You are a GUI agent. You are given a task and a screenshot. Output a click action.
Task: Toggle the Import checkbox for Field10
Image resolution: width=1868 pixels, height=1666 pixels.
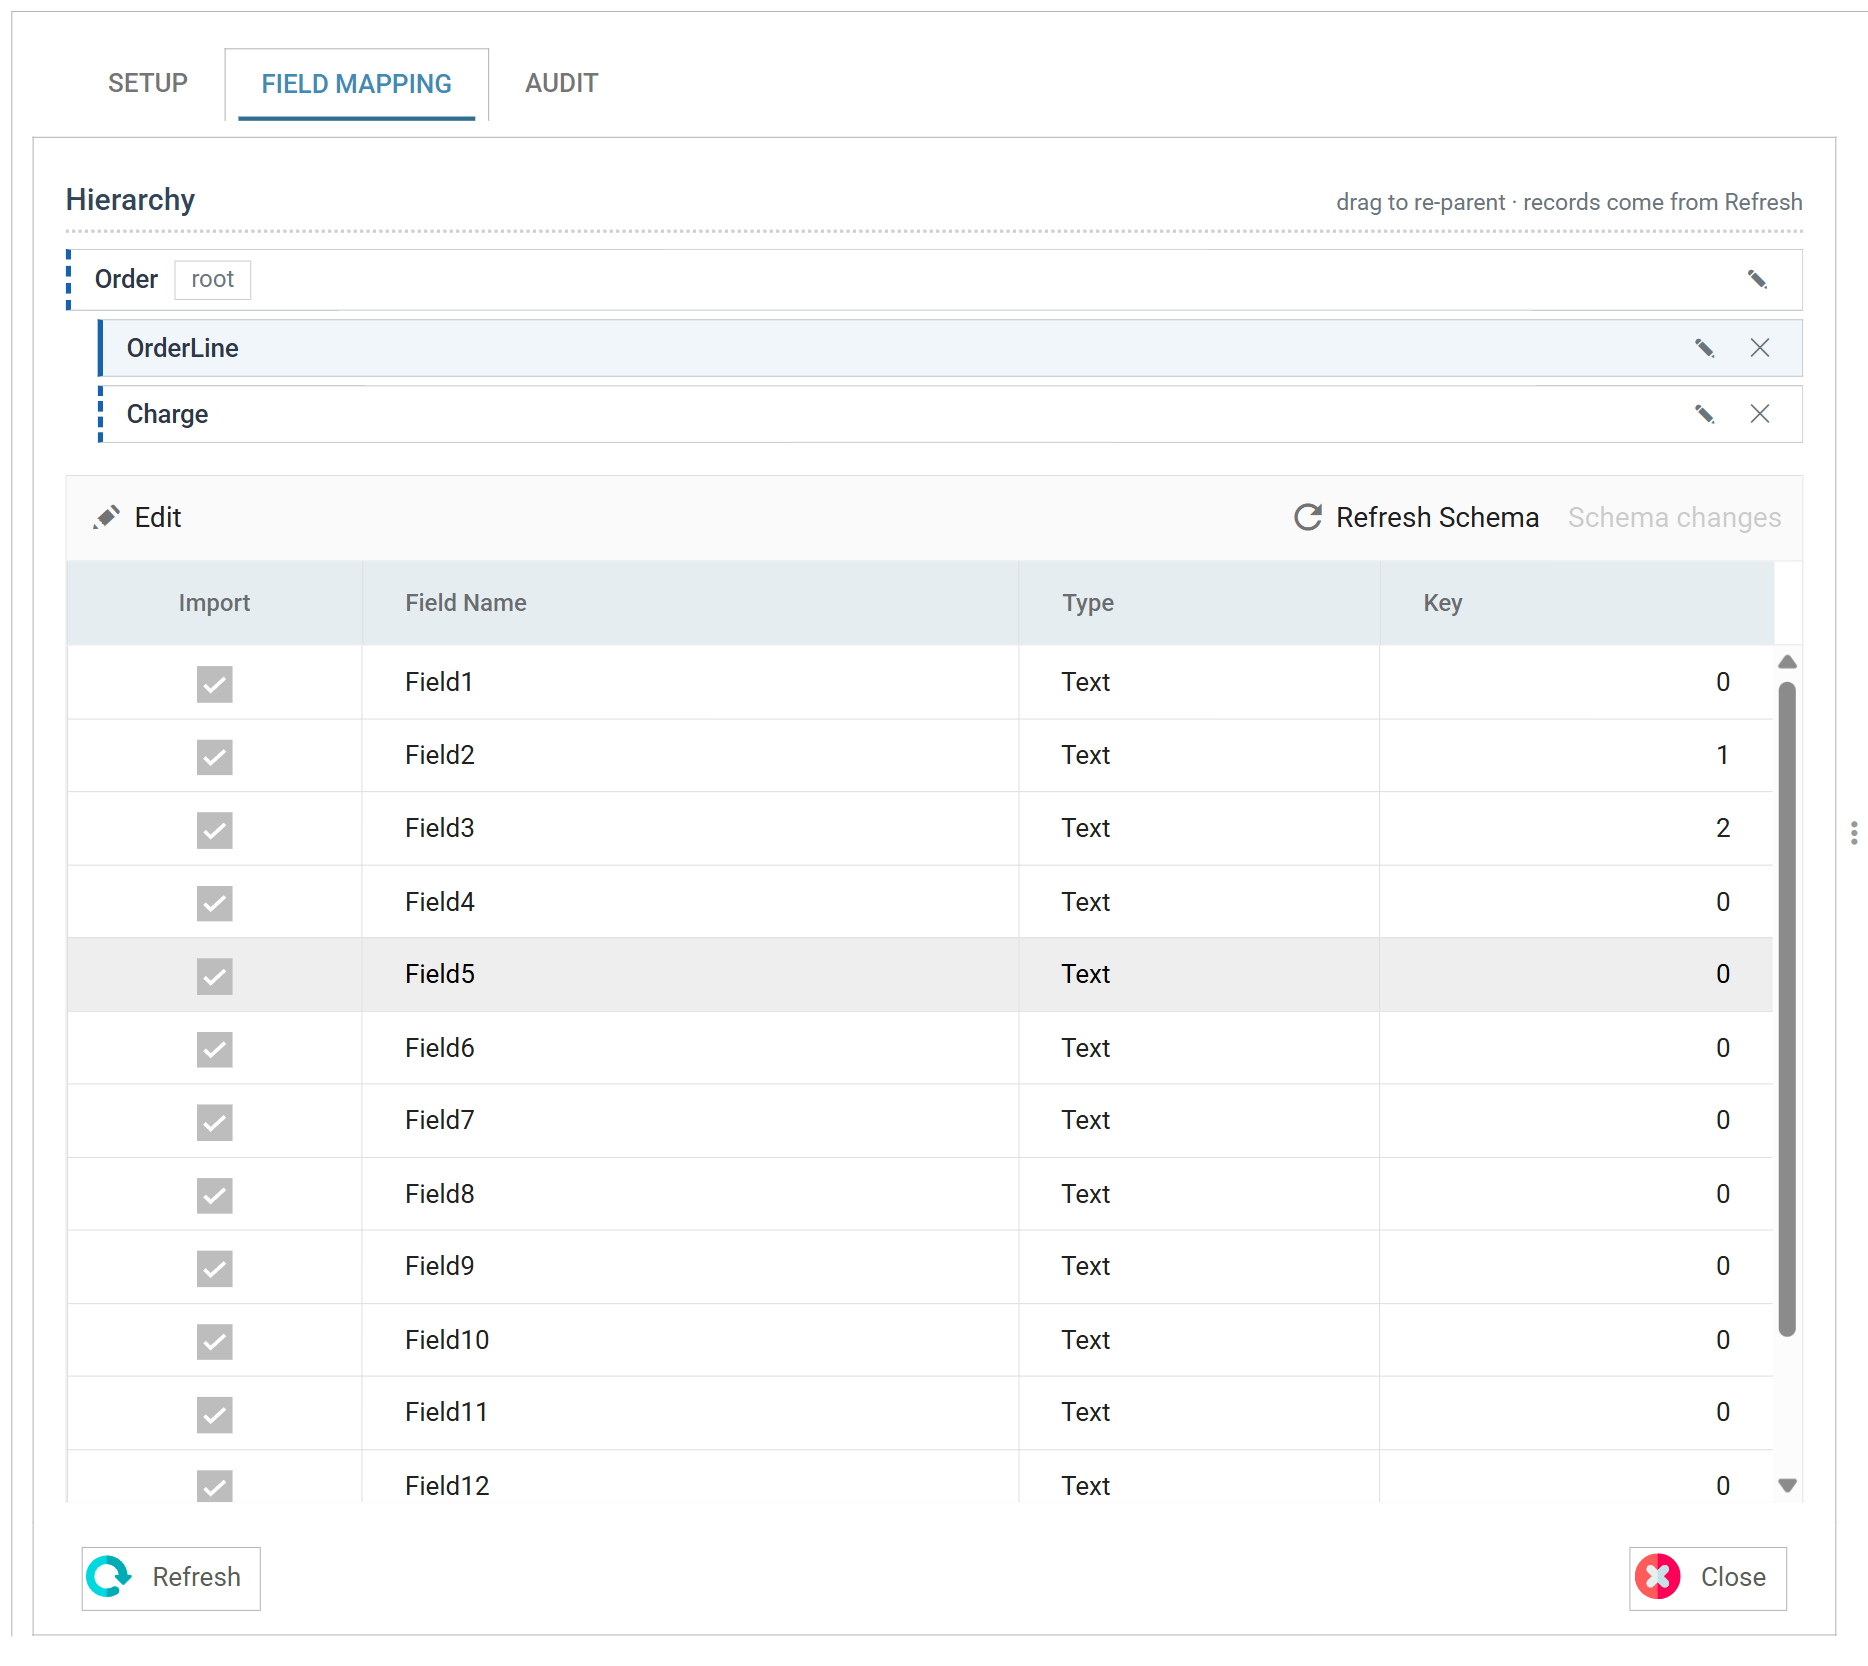point(214,1341)
